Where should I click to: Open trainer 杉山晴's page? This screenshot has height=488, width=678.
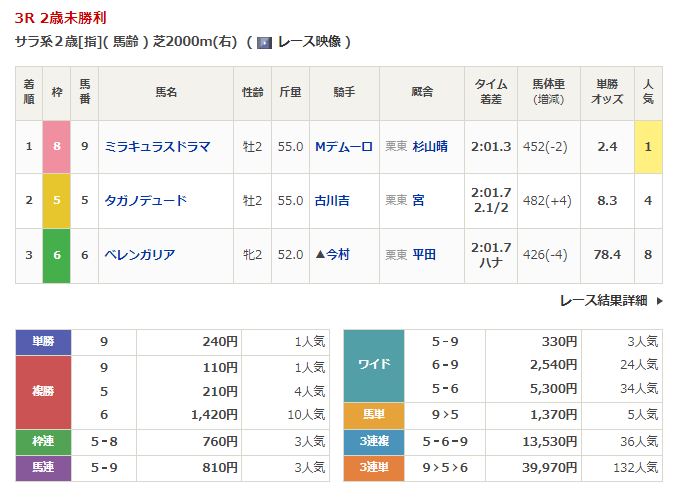[x=430, y=147]
